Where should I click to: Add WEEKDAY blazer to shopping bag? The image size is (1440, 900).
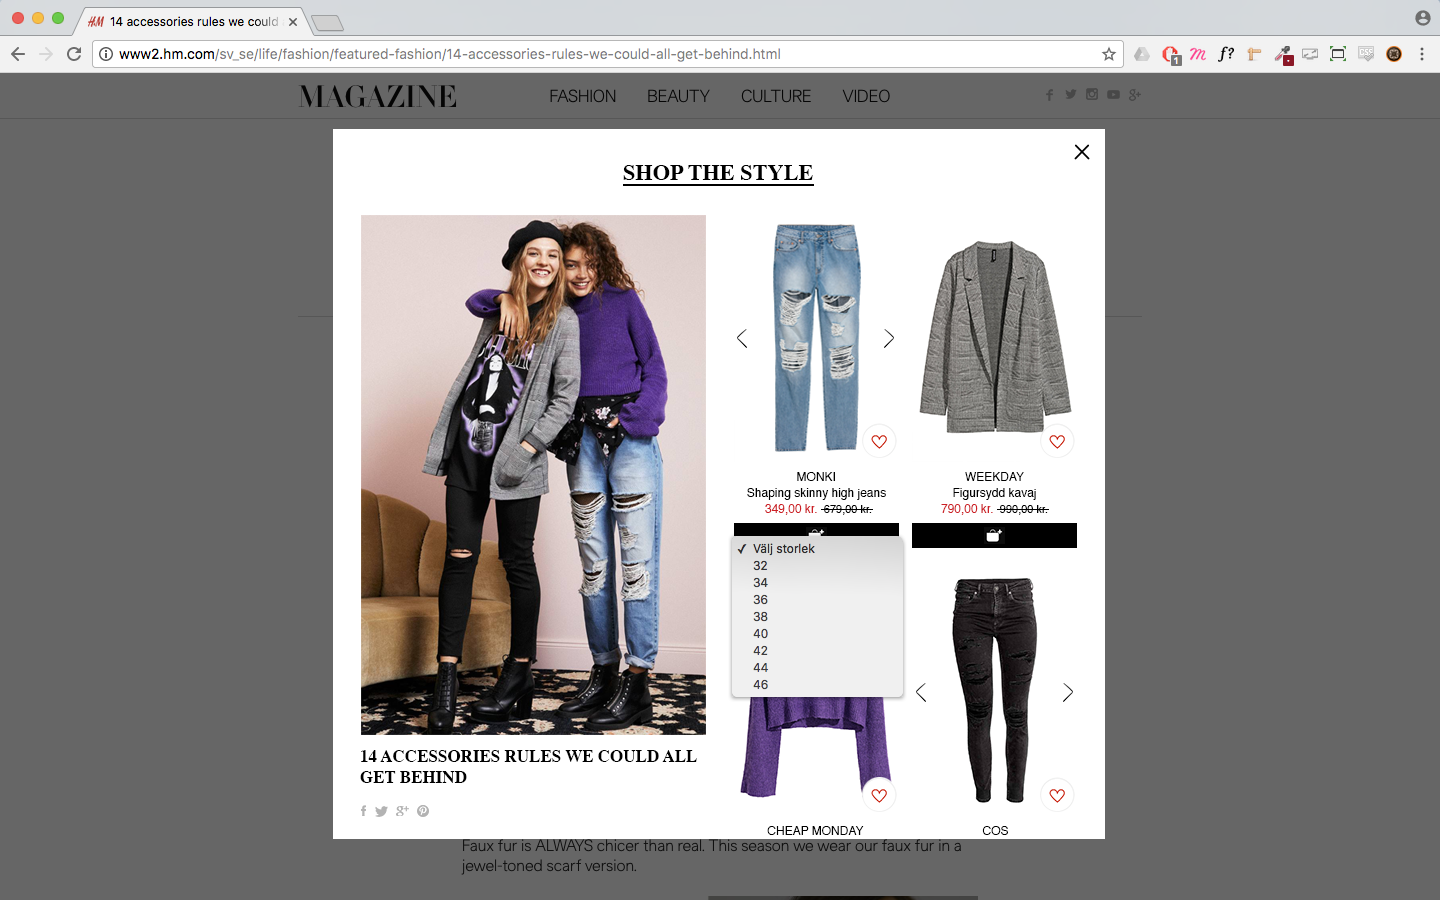coord(994,535)
